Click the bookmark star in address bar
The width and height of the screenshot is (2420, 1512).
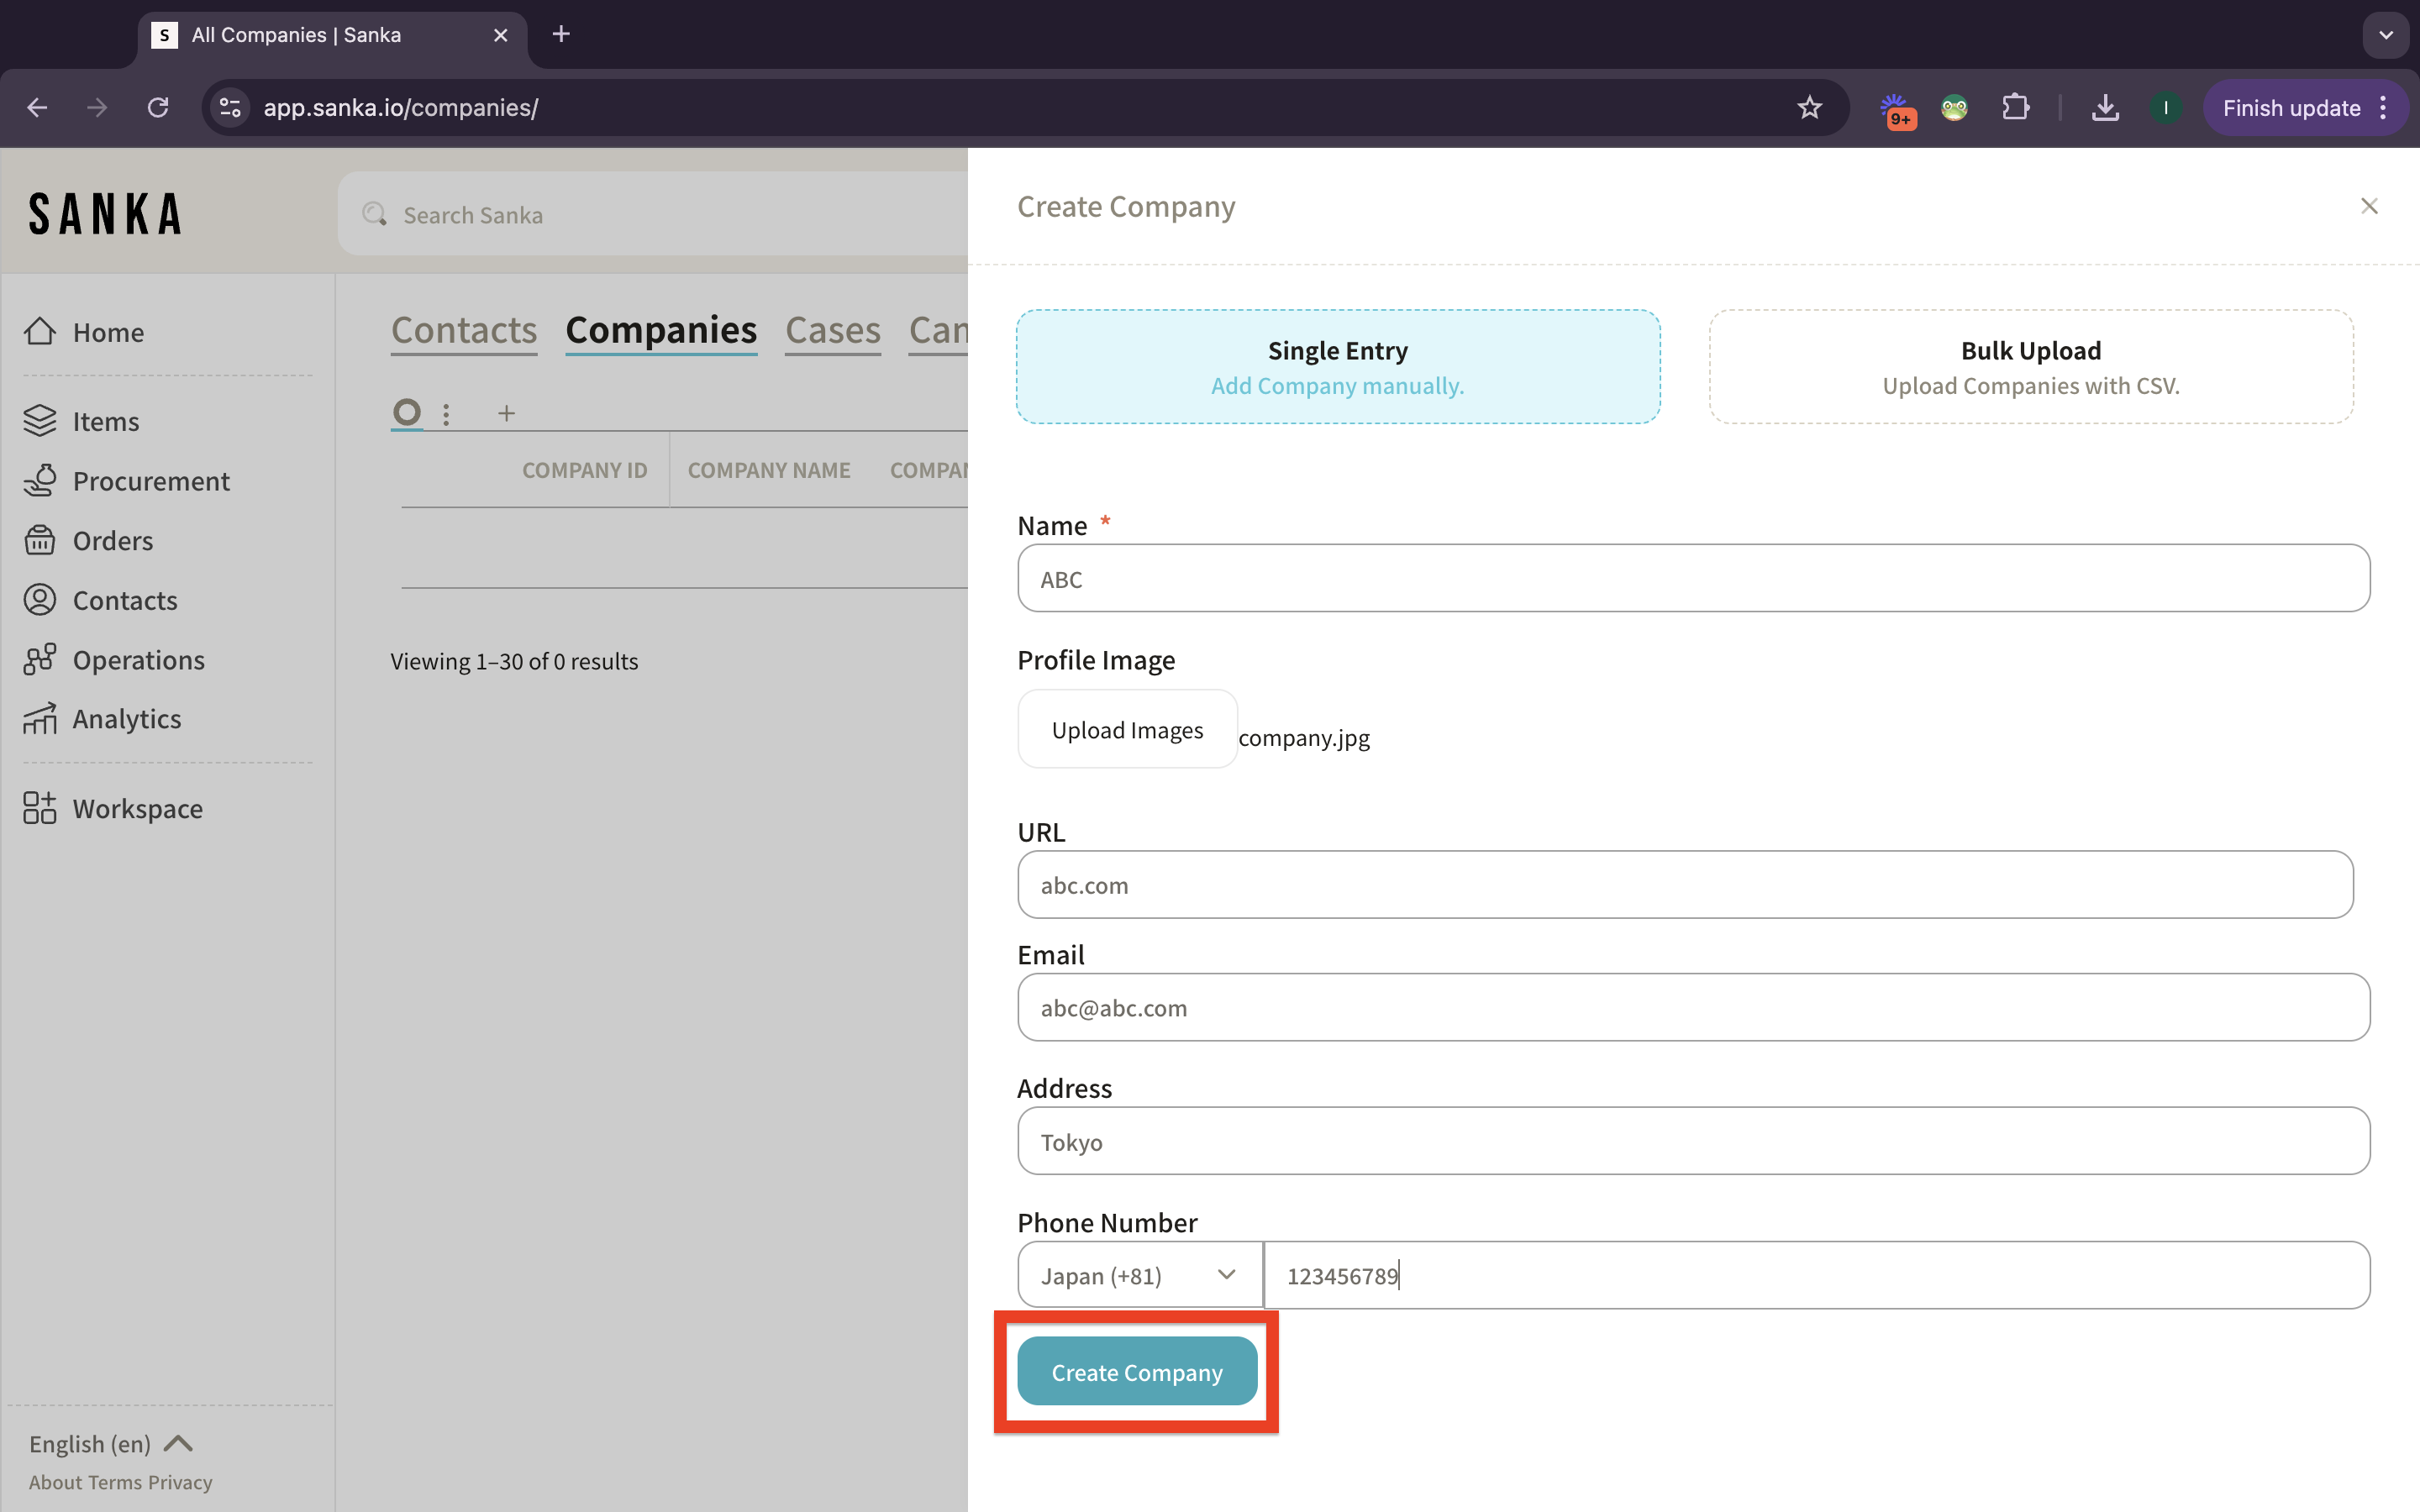point(1809,108)
